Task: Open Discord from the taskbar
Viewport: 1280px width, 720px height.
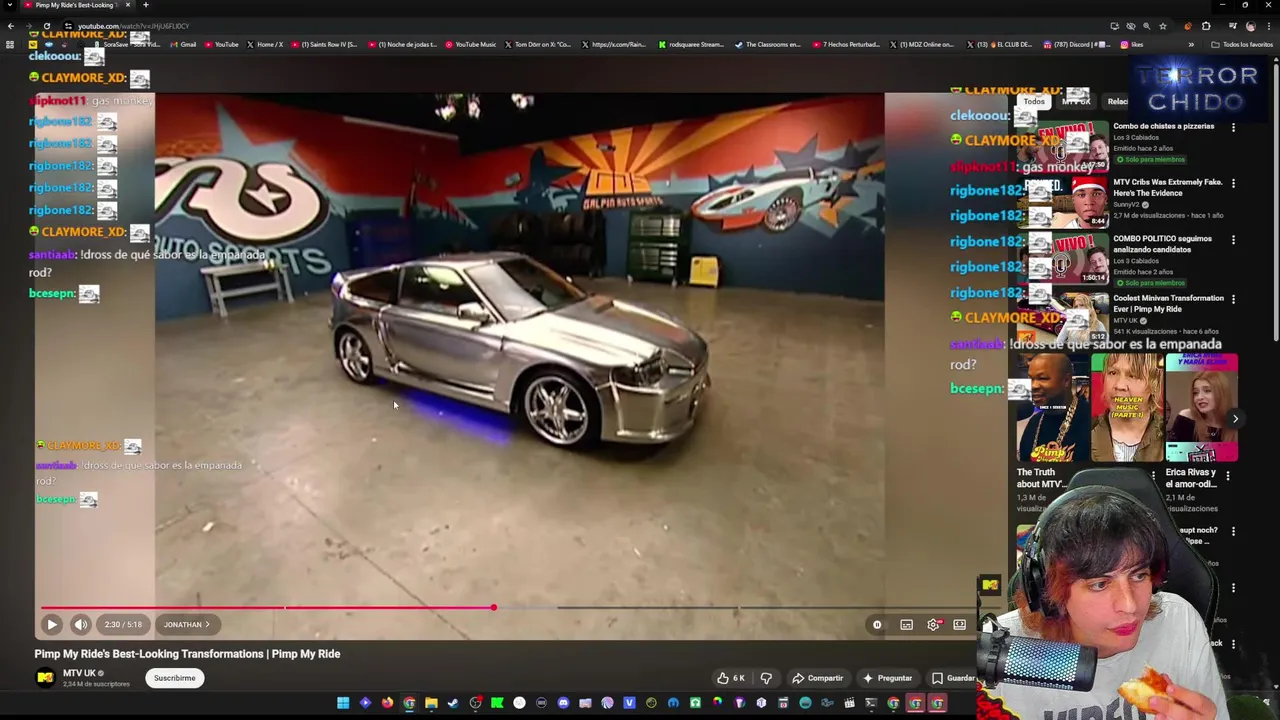Action: [x=563, y=704]
